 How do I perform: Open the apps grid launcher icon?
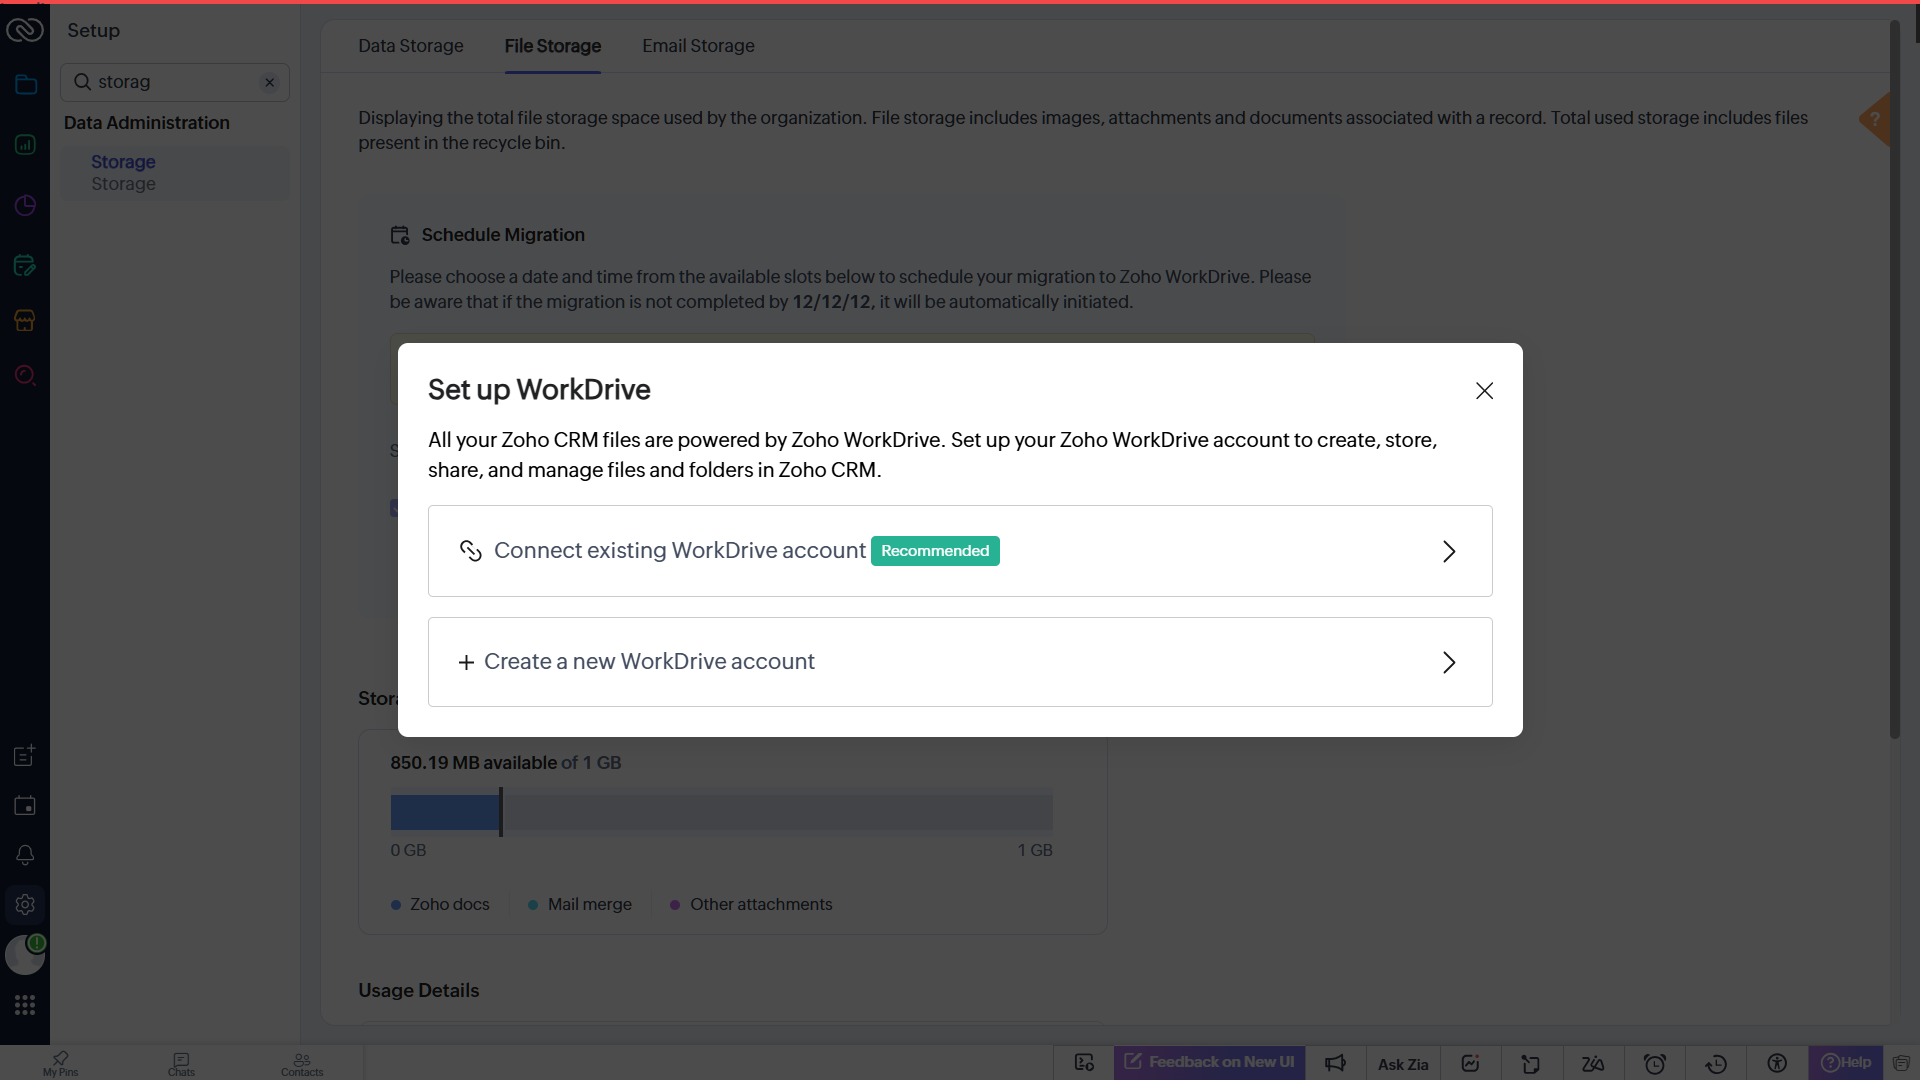[x=25, y=1005]
